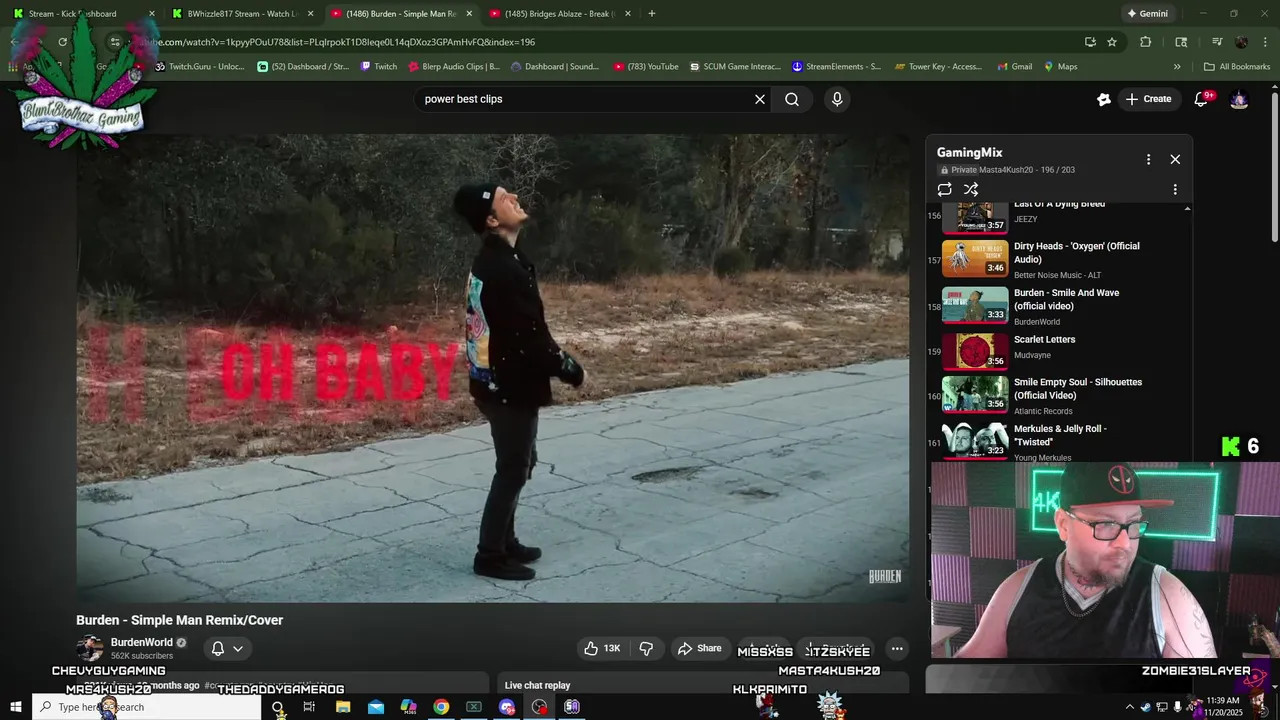The height and width of the screenshot is (720, 1280).
Task: Click BurdenWorld channel avatar
Action: click(90, 648)
